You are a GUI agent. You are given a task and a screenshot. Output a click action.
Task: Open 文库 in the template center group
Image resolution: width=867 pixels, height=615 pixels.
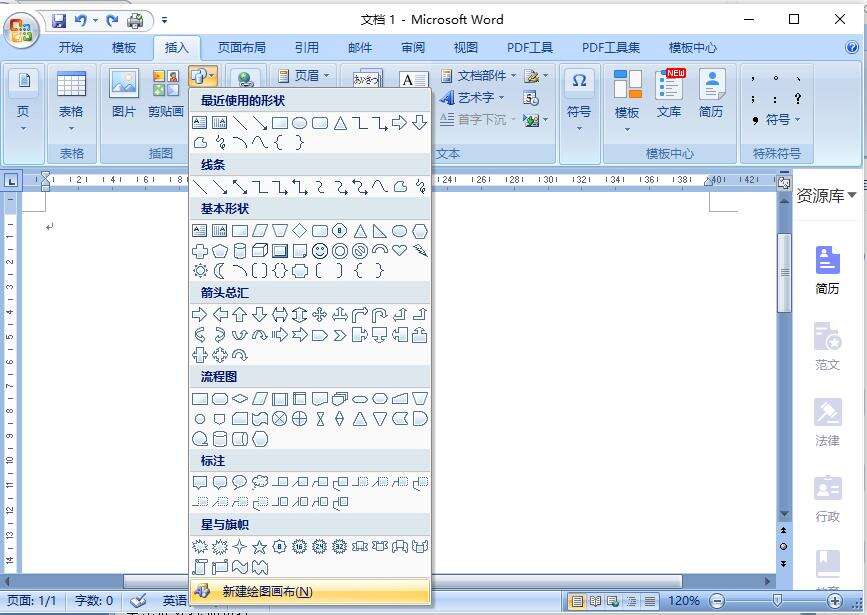point(669,94)
